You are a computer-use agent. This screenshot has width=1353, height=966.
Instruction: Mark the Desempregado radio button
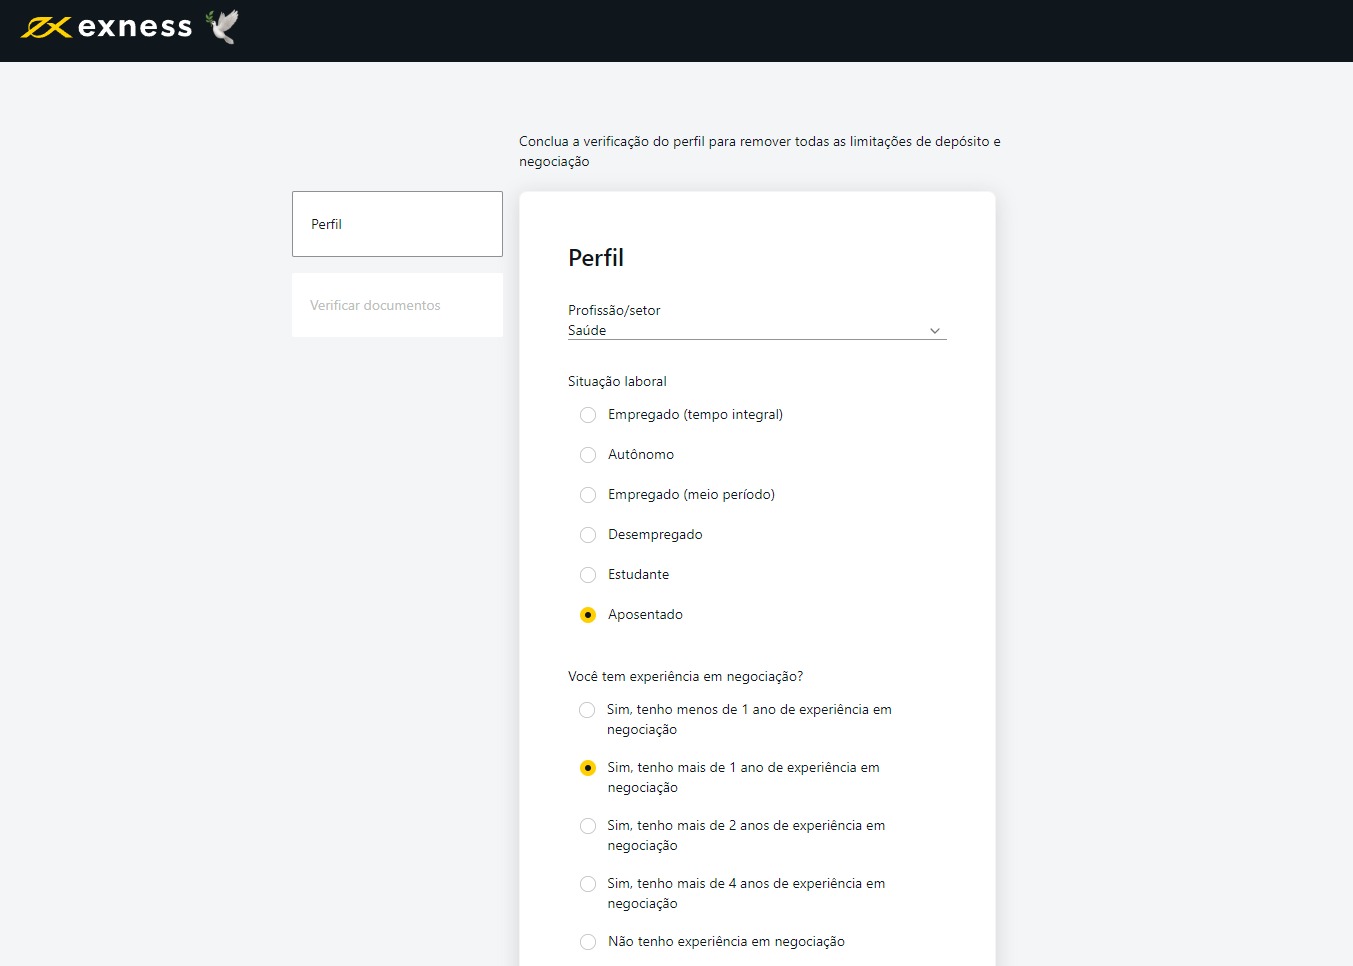[588, 534]
